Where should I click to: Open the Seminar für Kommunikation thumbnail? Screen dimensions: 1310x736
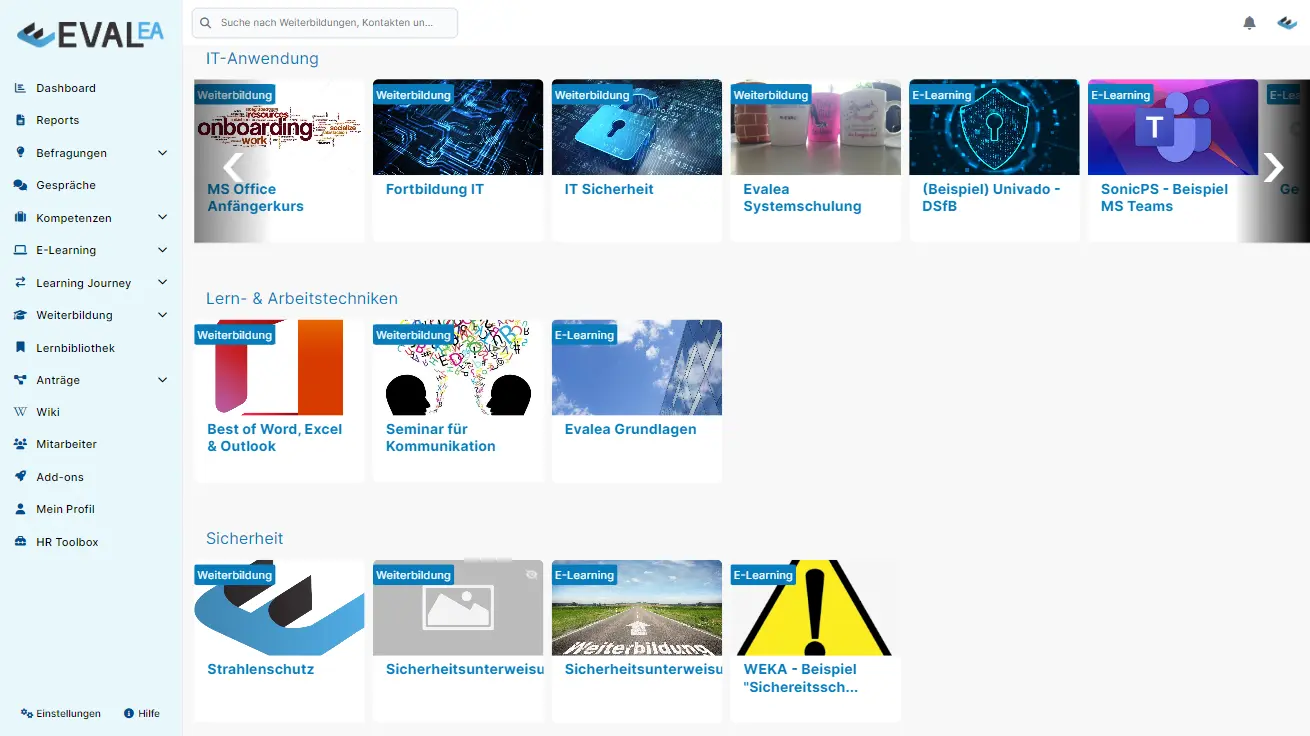coord(458,367)
